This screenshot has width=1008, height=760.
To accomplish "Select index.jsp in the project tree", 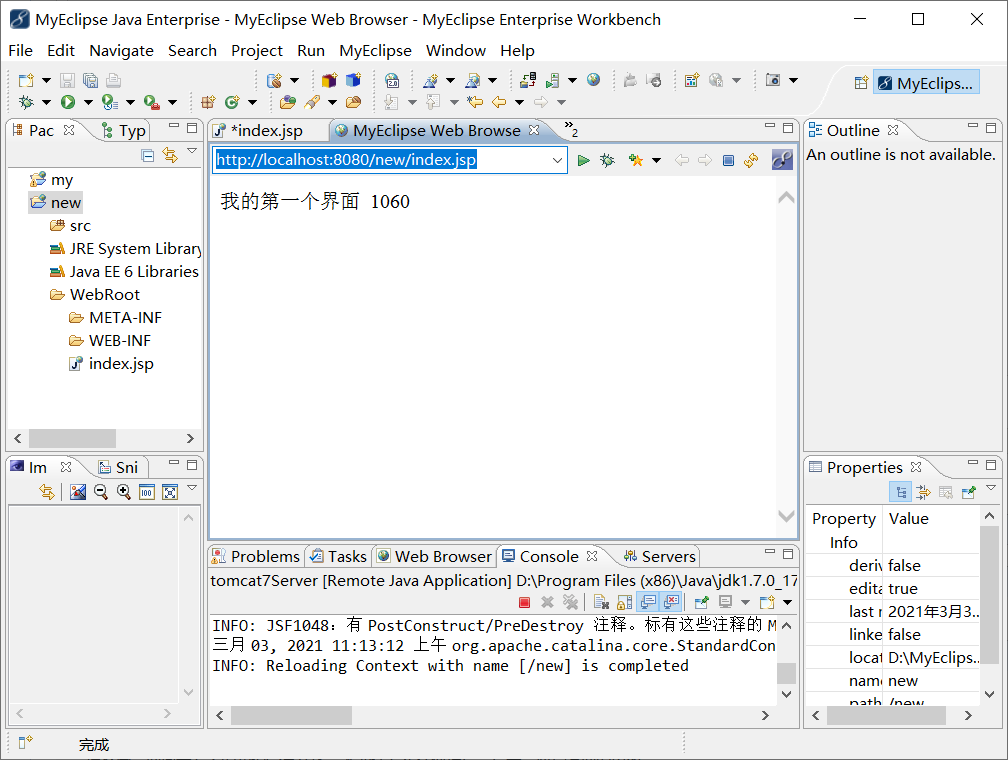I will (111, 364).
